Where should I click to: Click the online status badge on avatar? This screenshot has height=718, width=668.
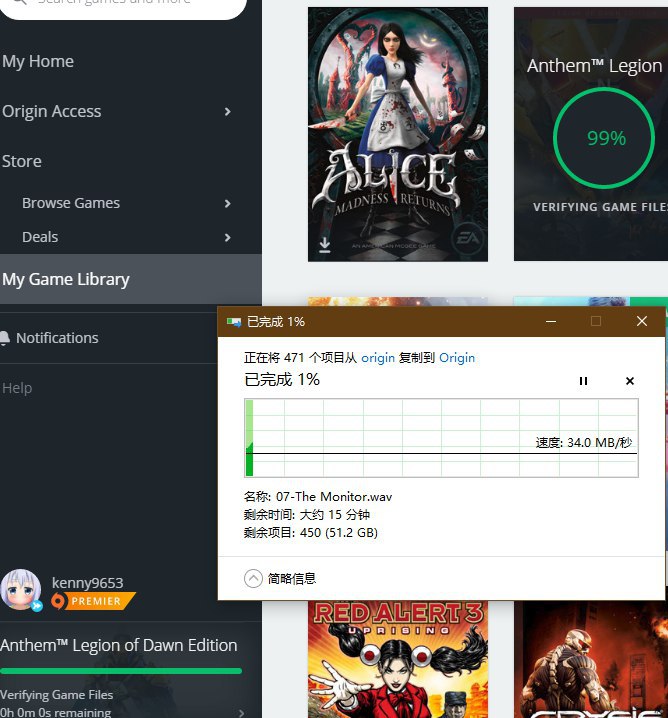tap(37, 606)
